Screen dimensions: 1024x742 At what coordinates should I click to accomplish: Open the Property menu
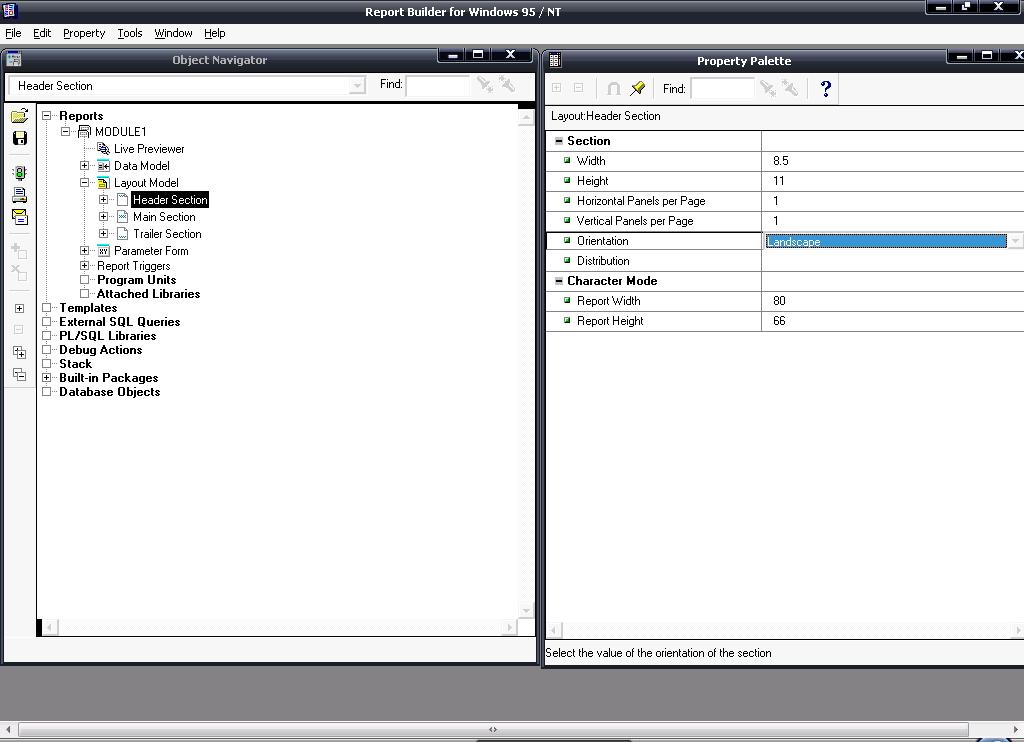pos(84,33)
